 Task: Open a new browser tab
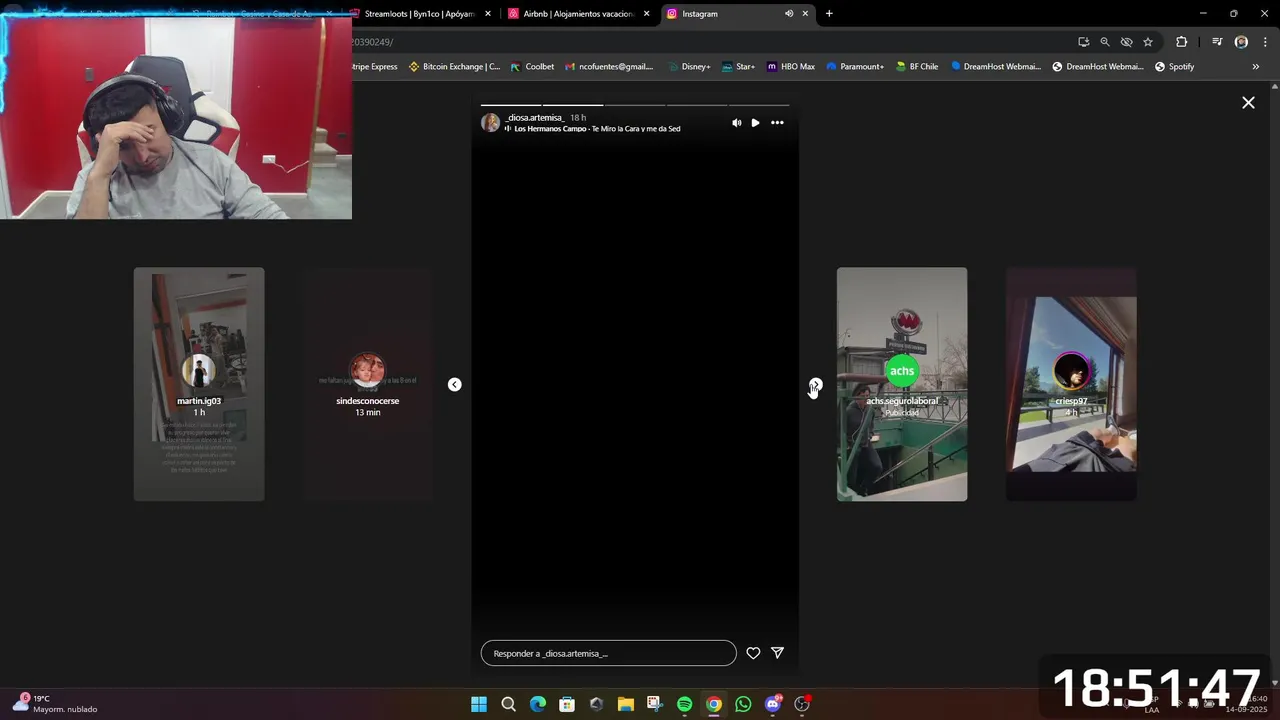pyautogui.click(x=829, y=14)
